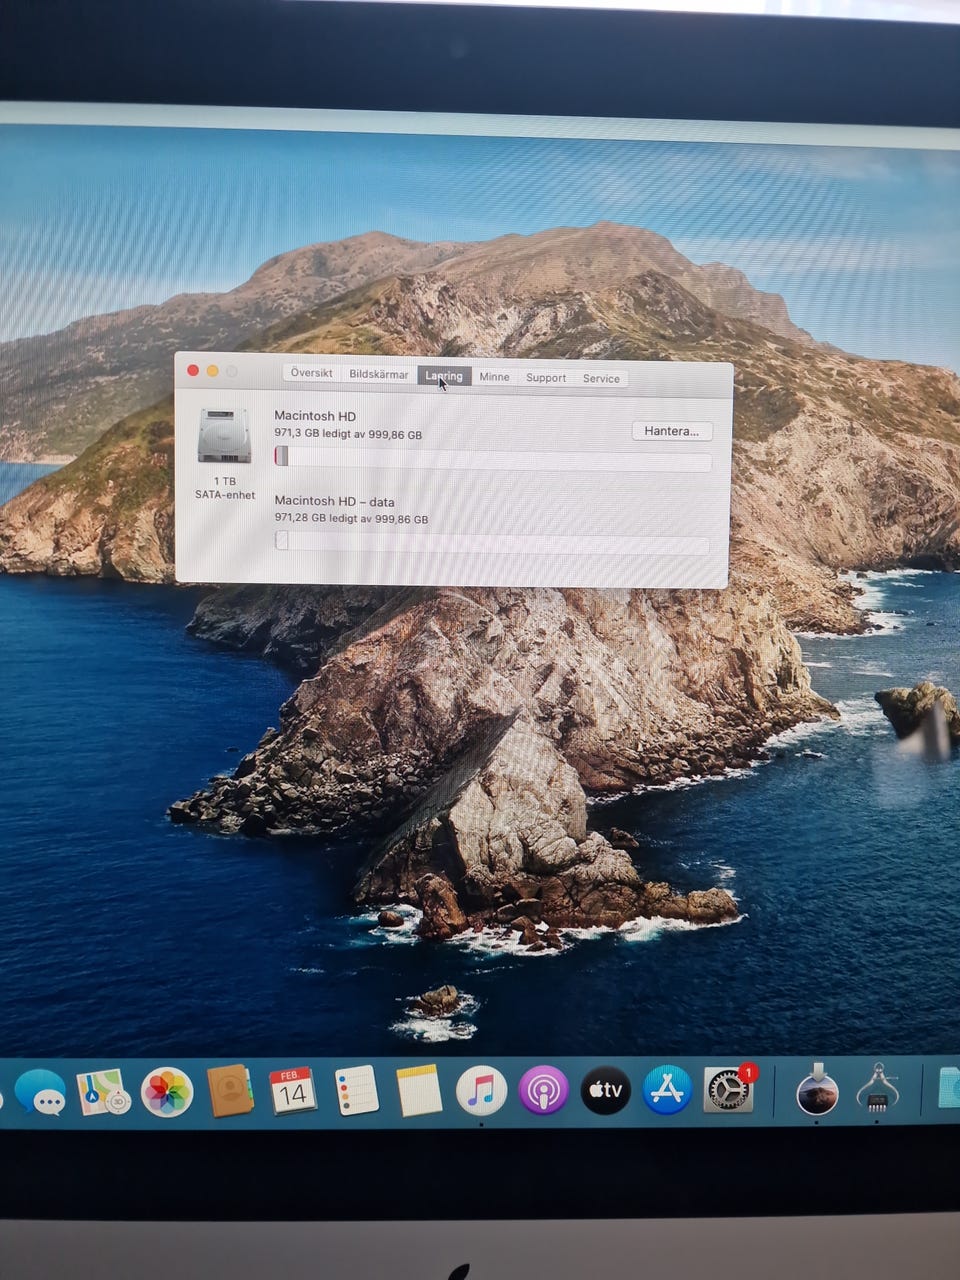Select the Lagring tab
The height and width of the screenshot is (1280, 960).
(444, 376)
